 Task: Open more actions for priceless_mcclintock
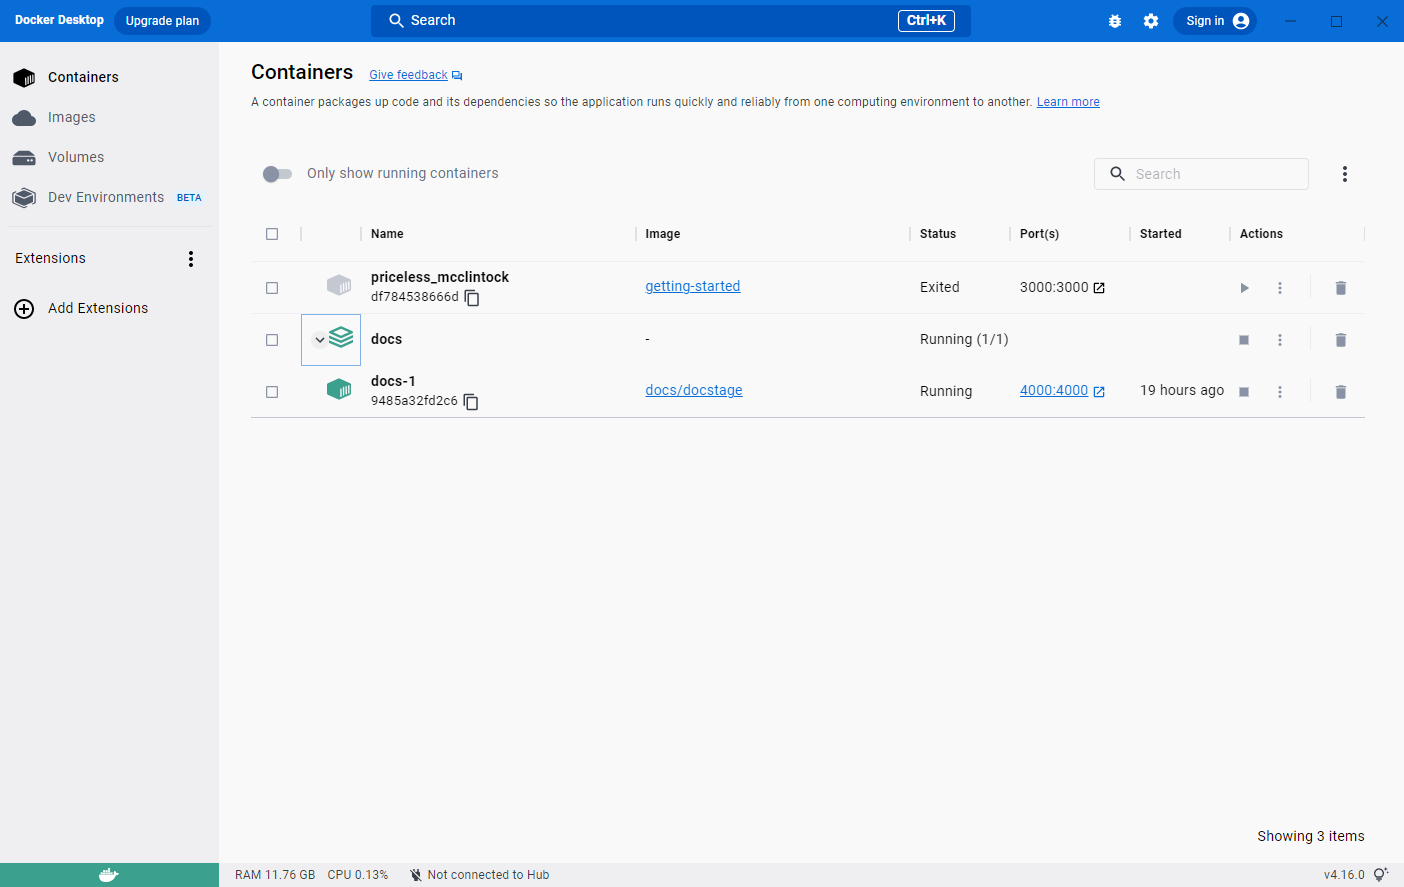[x=1279, y=288]
